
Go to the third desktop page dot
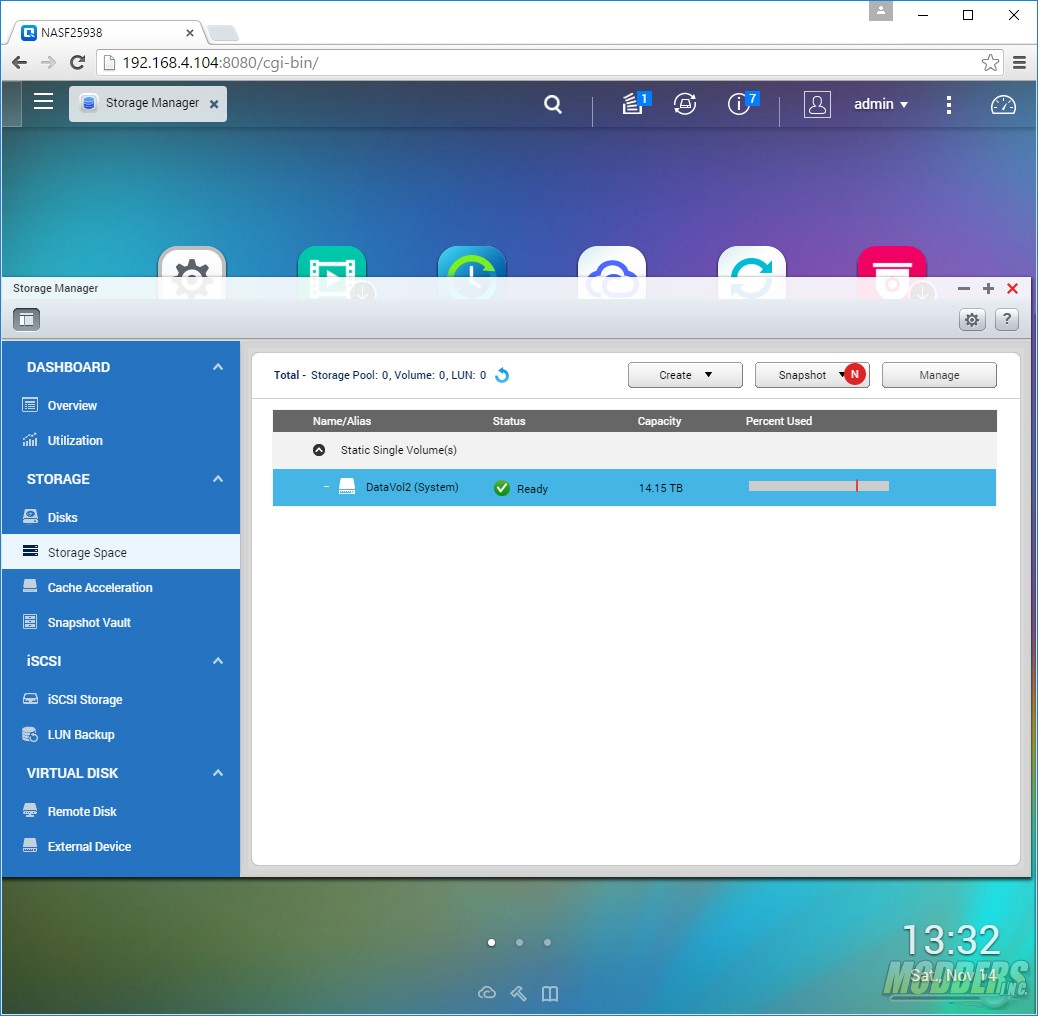[547, 943]
